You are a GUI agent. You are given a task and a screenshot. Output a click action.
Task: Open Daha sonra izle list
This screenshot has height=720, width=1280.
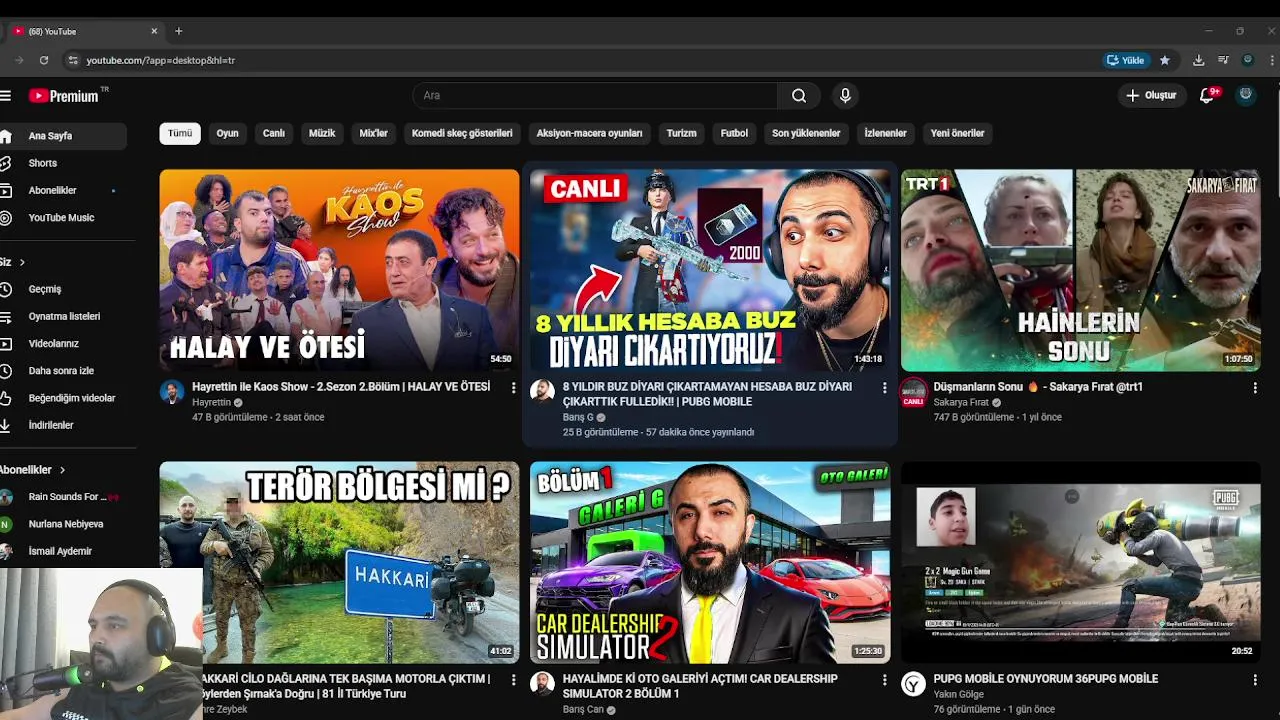(x=62, y=370)
